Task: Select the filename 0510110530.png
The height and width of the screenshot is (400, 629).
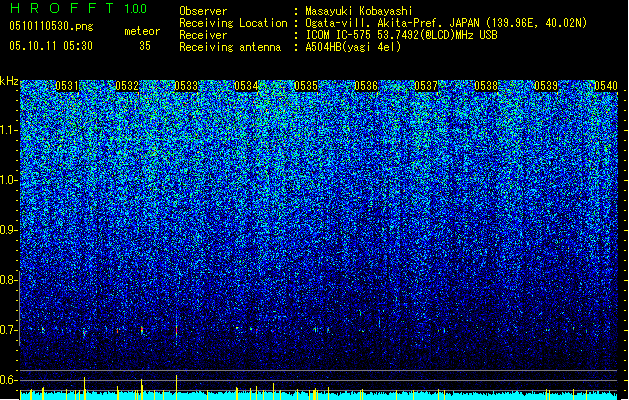Action: pyautogui.click(x=51, y=26)
